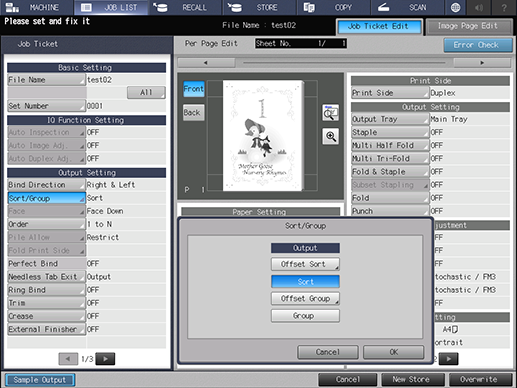Go to next Job Ticket settings page arrow
Screen dimensions: 517x388
[x=105, y=359]
